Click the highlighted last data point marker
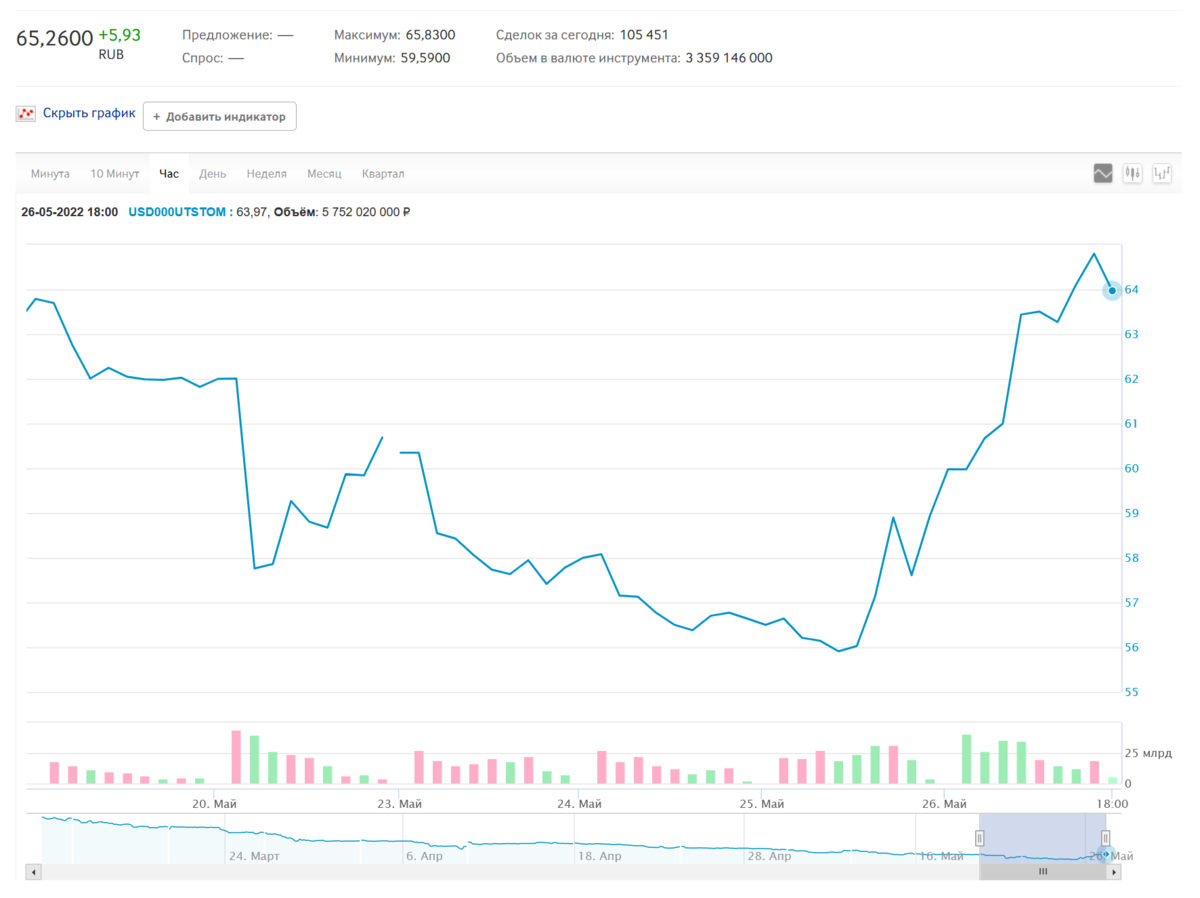The image size is (1200, 898). coord(1112,290)
